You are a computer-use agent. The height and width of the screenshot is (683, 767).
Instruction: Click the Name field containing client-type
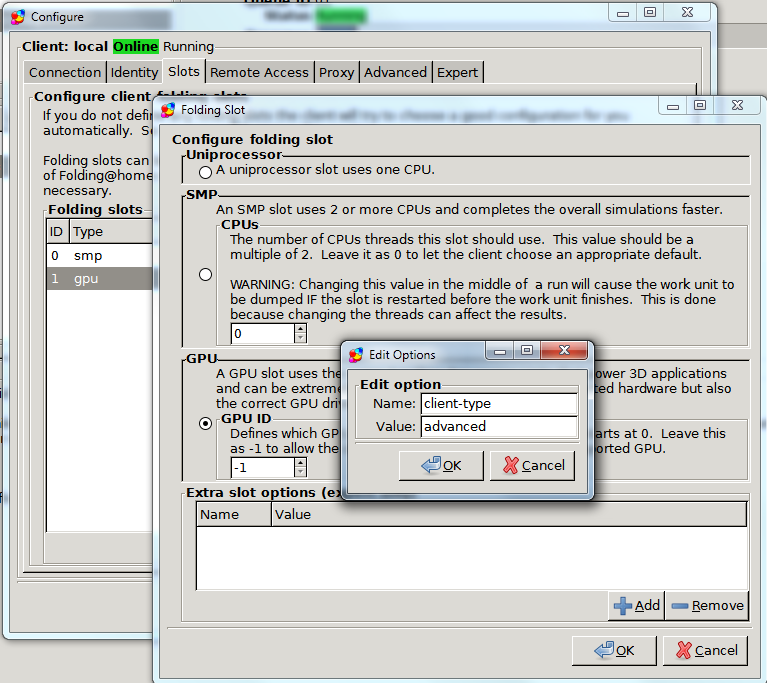click(x=499, y=404)
